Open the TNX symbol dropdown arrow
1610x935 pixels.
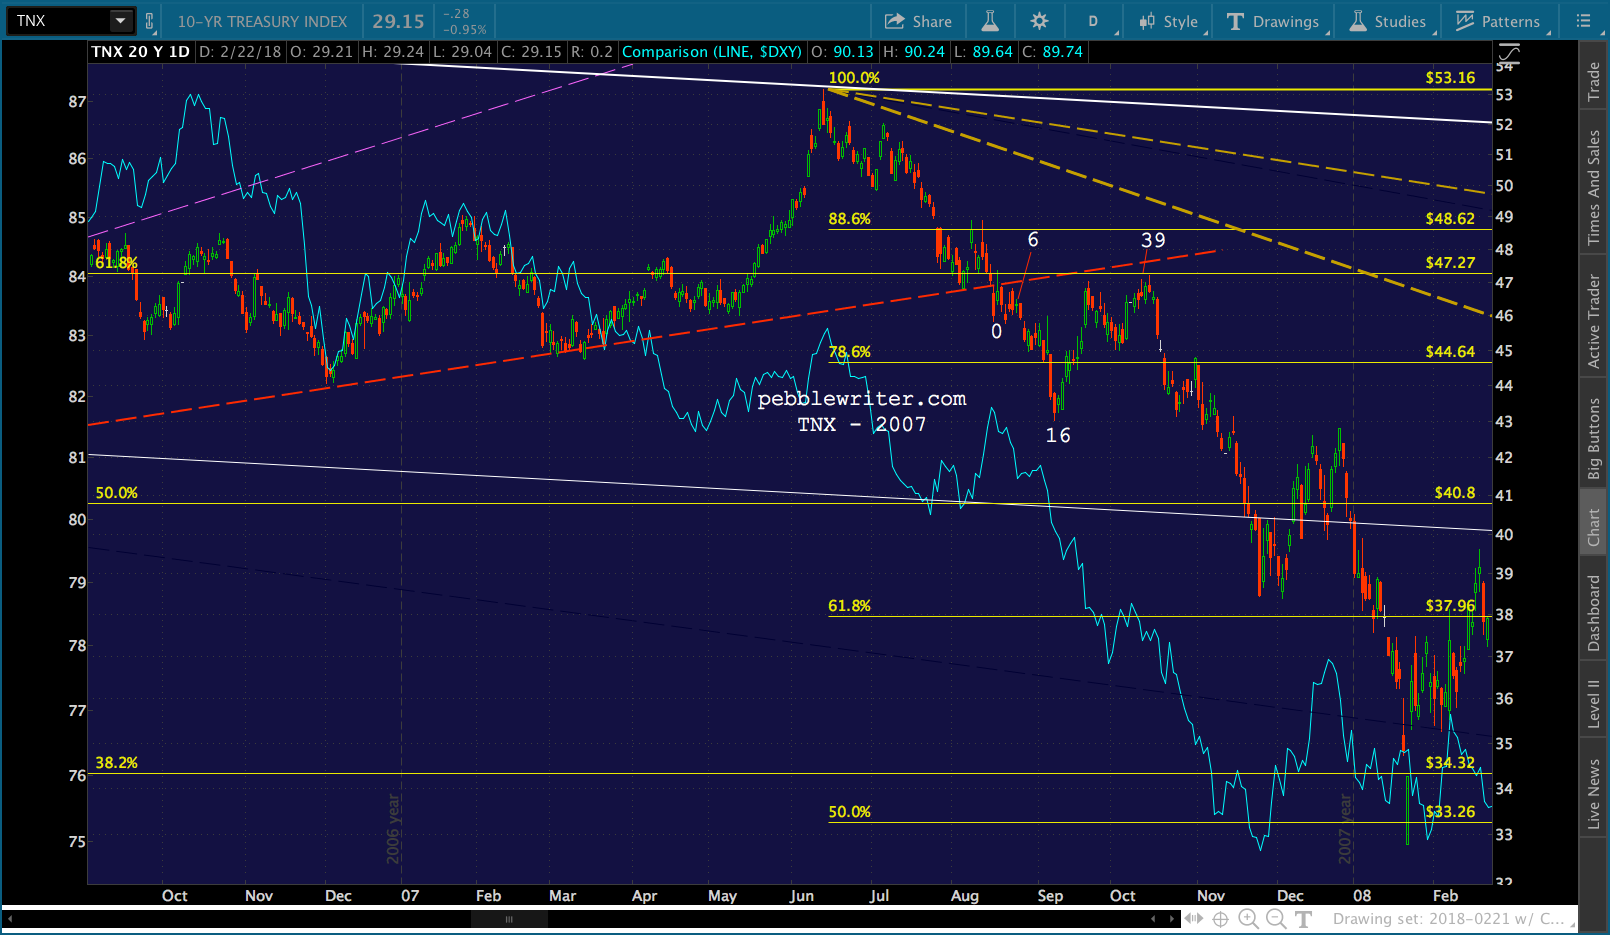120,21
